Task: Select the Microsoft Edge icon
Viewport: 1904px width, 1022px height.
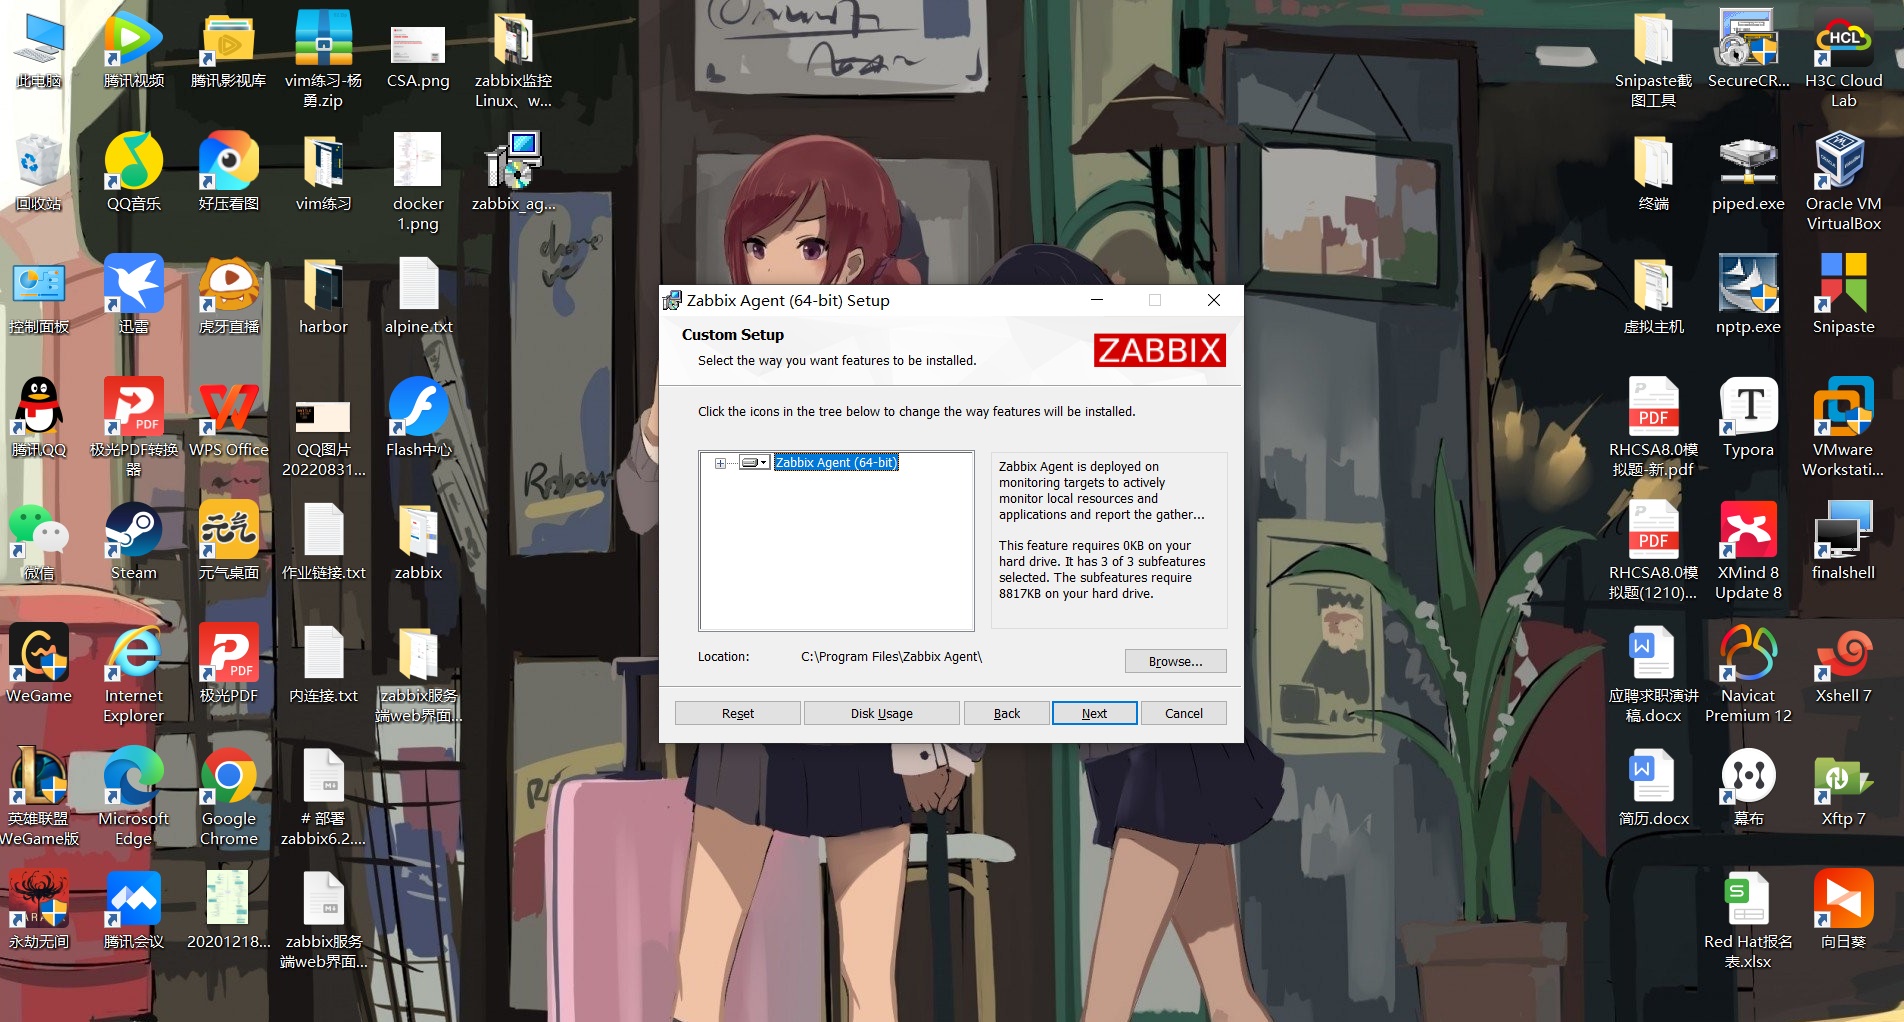Action: pyautogui.click(x=134, y=797)
